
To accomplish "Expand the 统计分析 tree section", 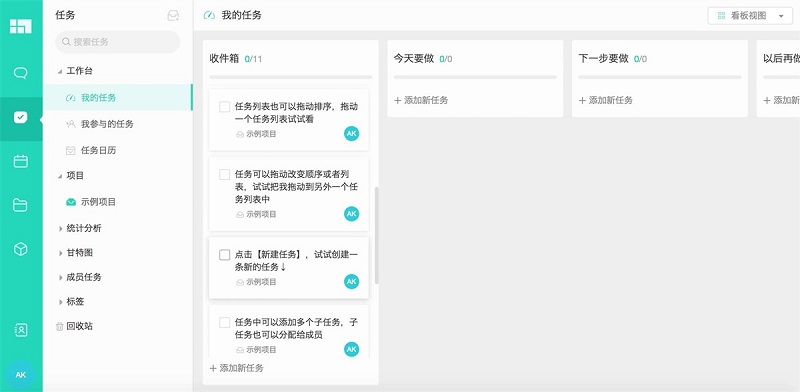I will pos(61,229).
